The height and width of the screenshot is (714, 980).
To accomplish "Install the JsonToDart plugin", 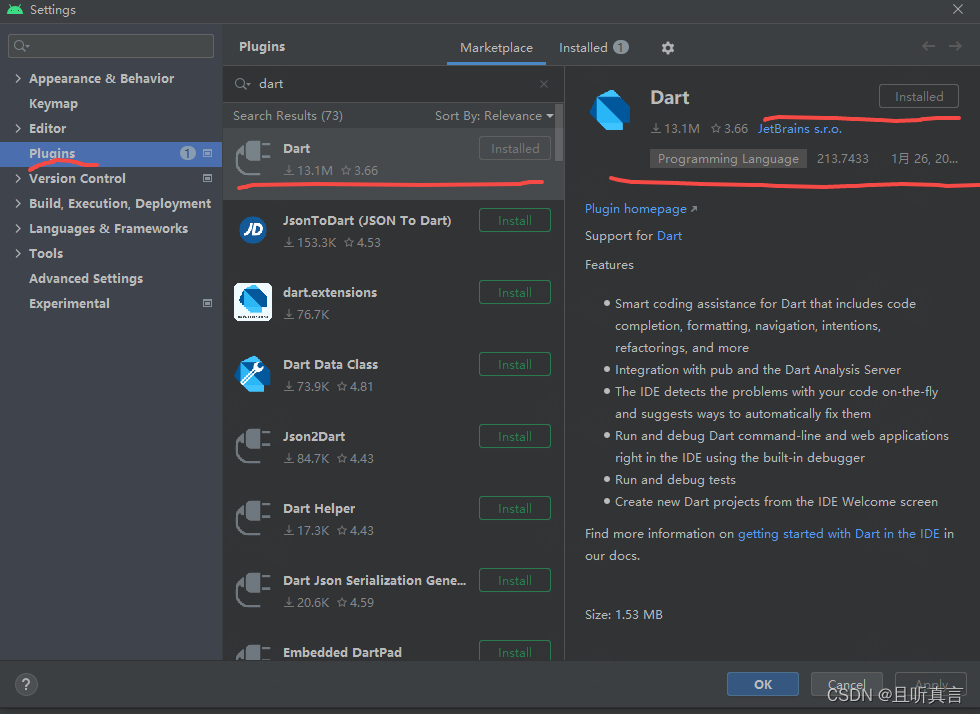I will (514, 220).
